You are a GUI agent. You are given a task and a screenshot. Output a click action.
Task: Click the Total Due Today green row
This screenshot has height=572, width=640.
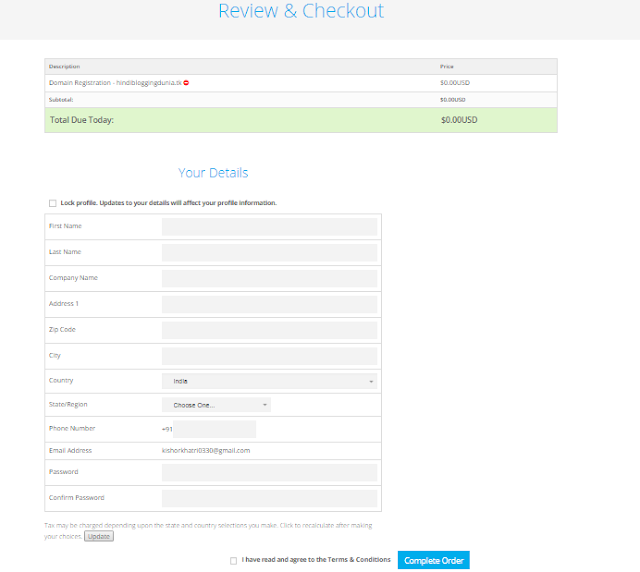pos(300,120)
